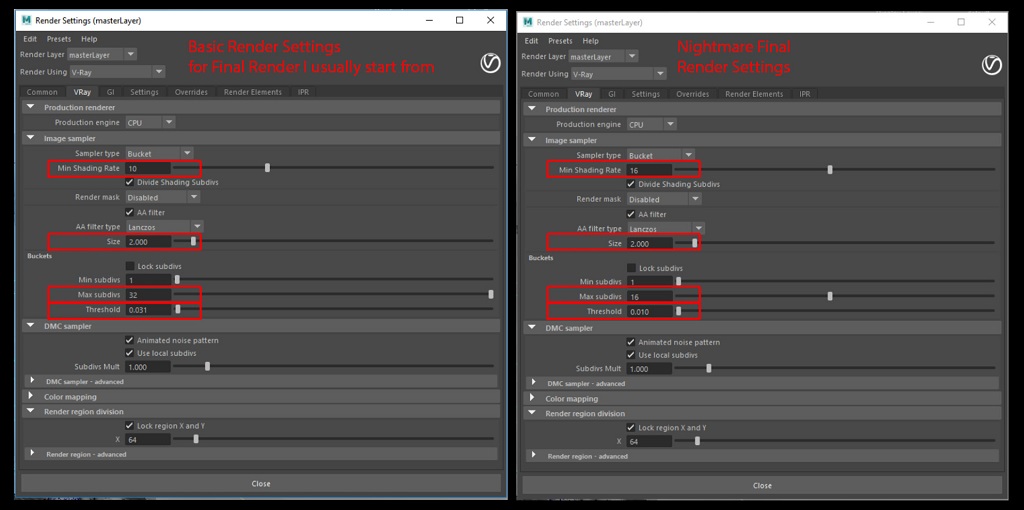Open the Sampler type dropdown in right window
Screen dimensions: 1024x510
(660, 155)
